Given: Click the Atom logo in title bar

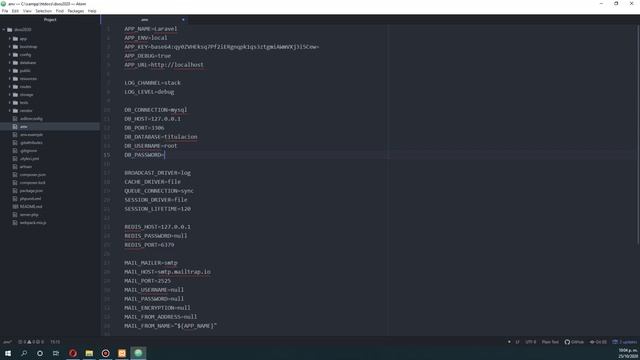Looking at the screenshot, I should pyautogui.click(x=3, y=4).
